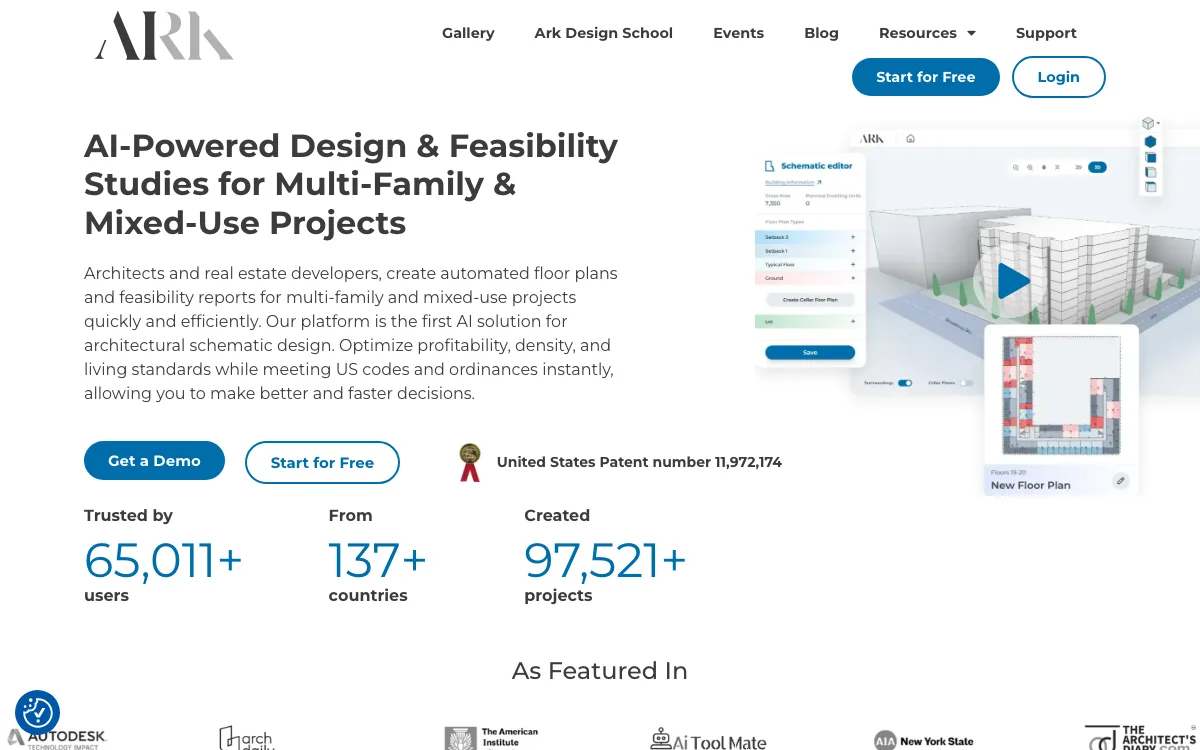
Task: Toggle the Cellar Floors switch
Action: pyautogui.click(x=967, y=383)
